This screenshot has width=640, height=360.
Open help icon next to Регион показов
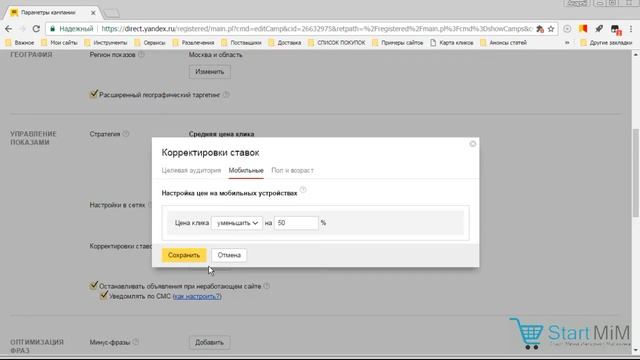(141, 54)
